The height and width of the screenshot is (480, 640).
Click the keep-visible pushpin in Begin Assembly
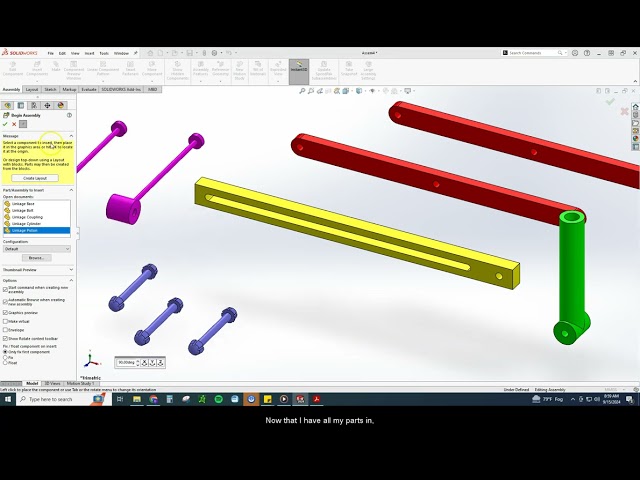pos(23,124)
